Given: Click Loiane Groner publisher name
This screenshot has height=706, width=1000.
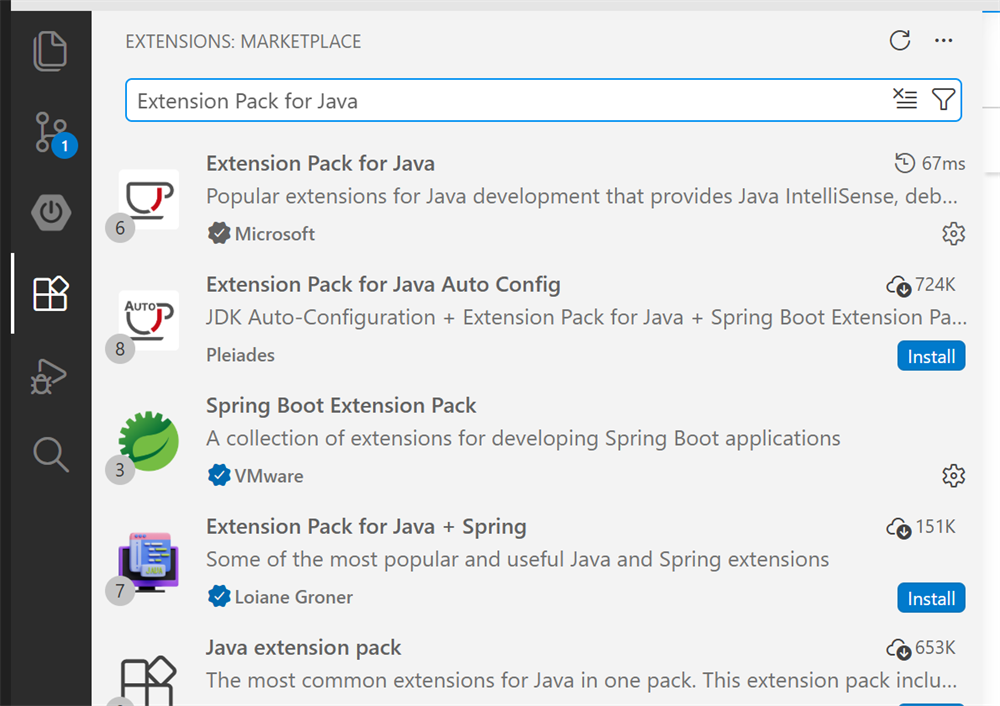Looking at the screenshot, I should [293, 597].
